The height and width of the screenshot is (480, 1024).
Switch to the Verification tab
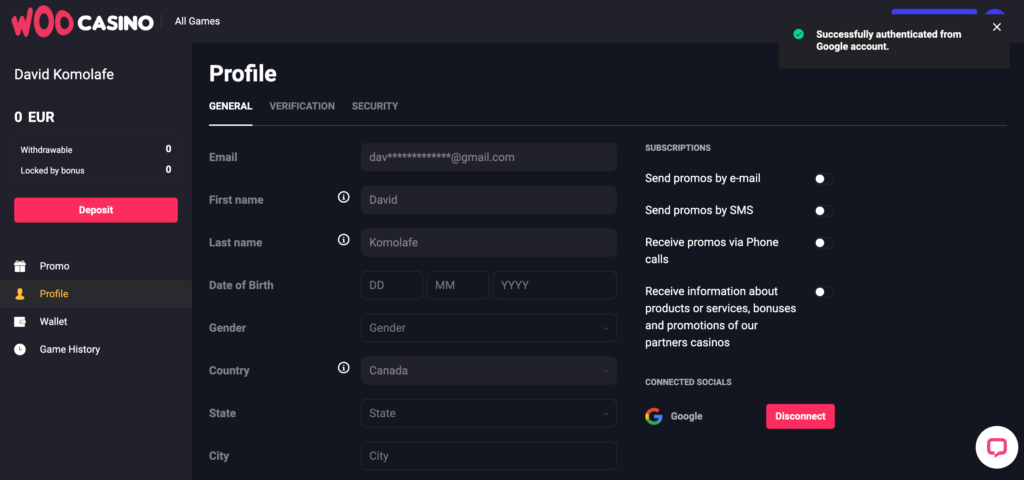(302, 106)
